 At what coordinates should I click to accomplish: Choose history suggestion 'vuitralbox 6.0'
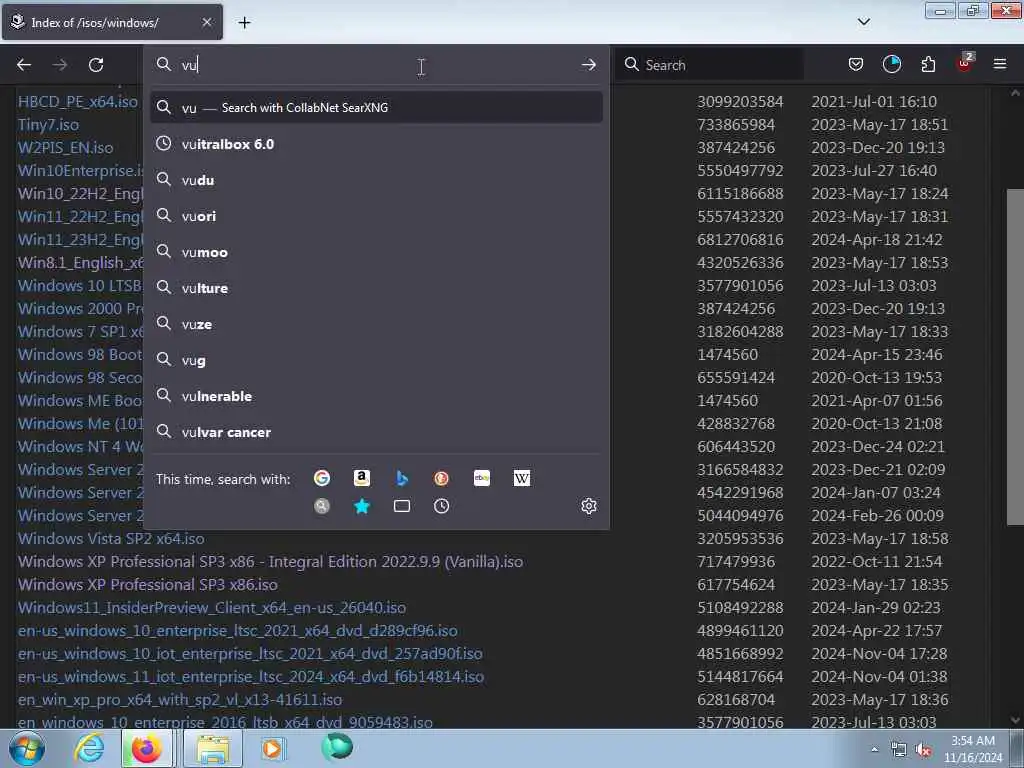coord(376,144)
